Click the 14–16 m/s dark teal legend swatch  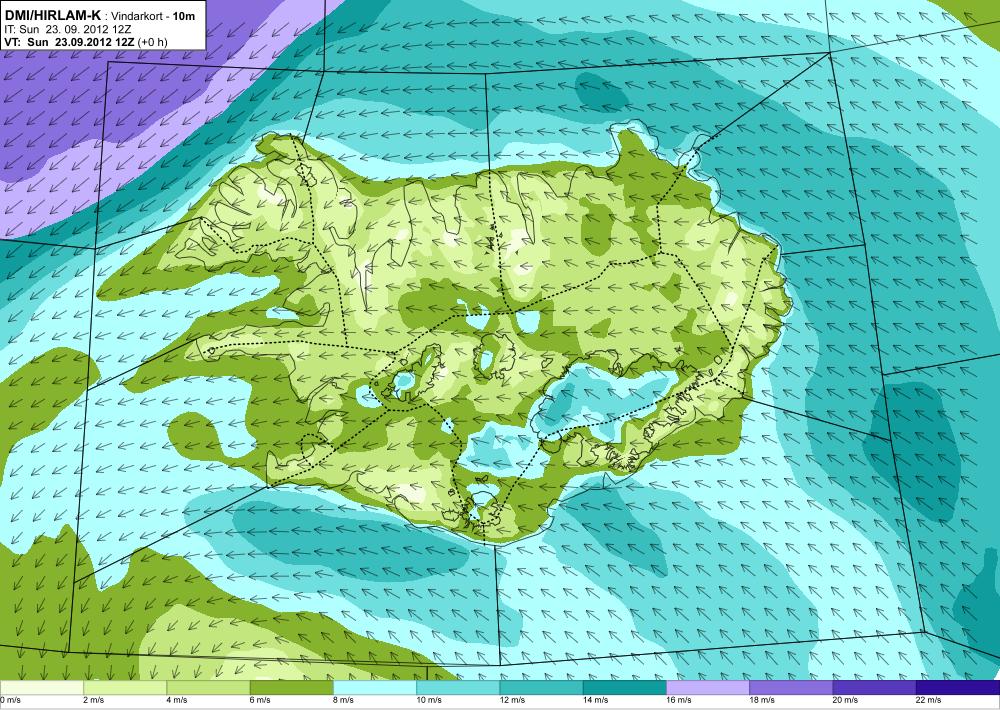click(x=625, y=688)
